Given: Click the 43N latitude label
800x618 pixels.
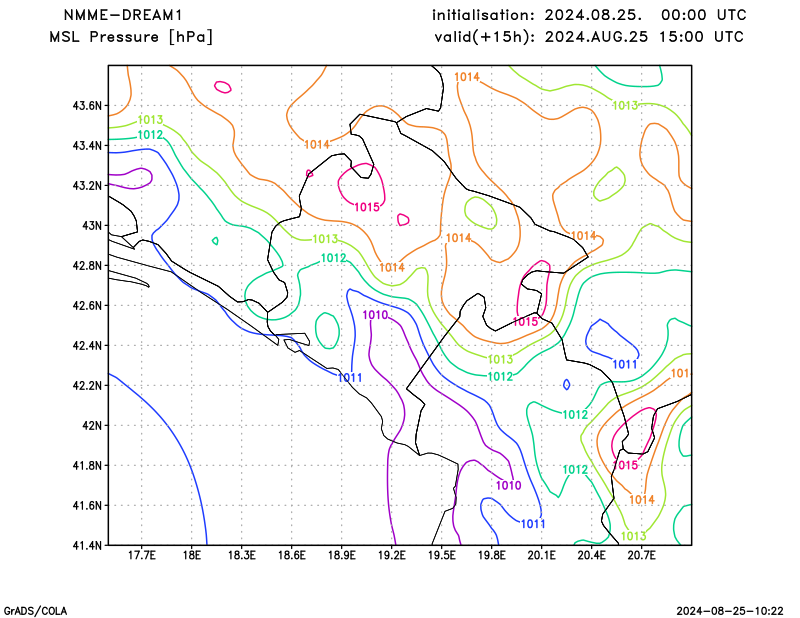Looking at the screenshot, I should pyautogui.click(x=92, y=226).
